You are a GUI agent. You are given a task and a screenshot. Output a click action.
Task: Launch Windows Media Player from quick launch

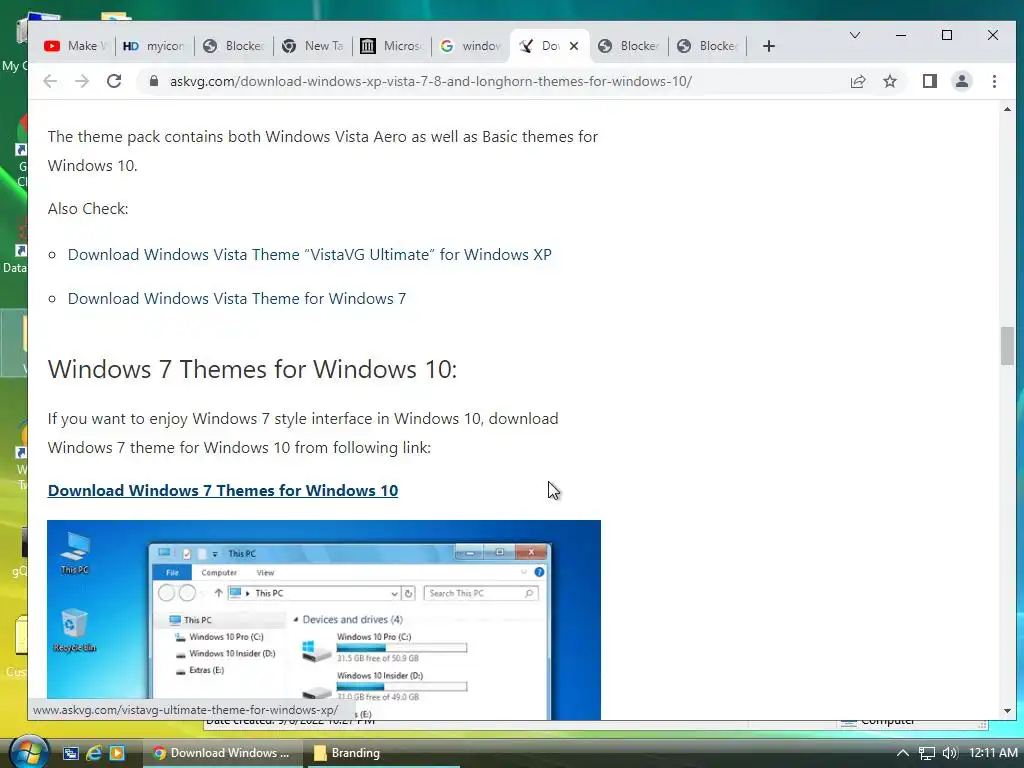[x=117, y=753]
